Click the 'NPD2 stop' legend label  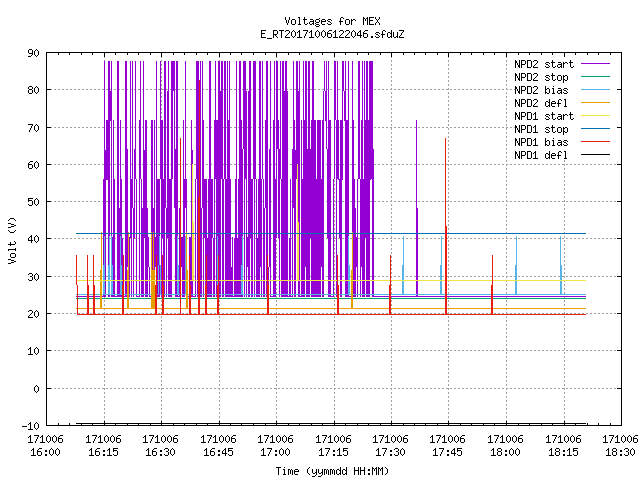[541, 77]
